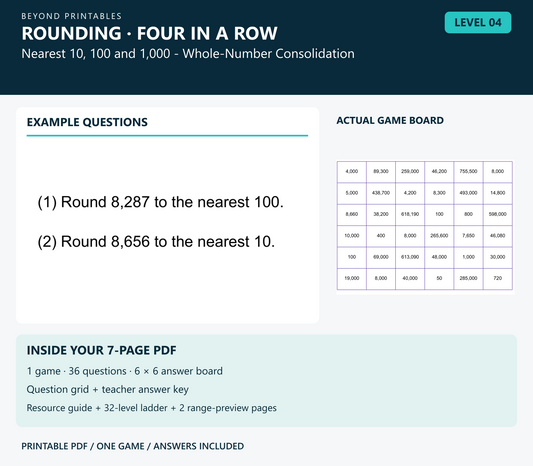Click board cell 8,660

click(351, 214)
